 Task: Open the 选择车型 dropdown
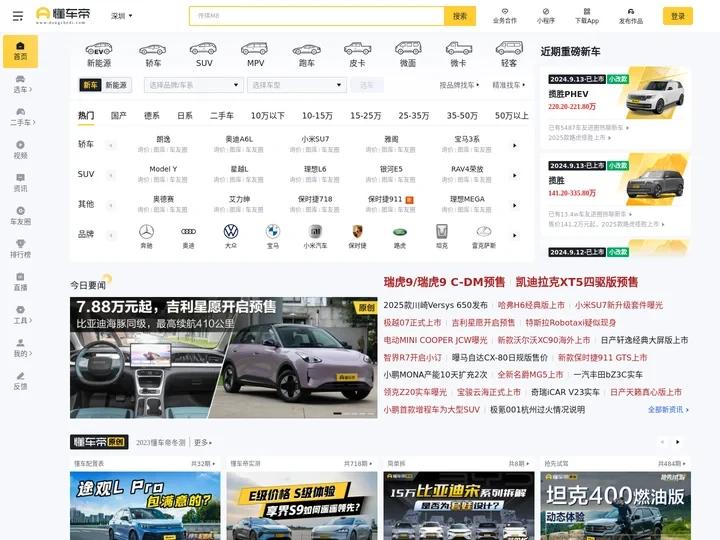297,85
